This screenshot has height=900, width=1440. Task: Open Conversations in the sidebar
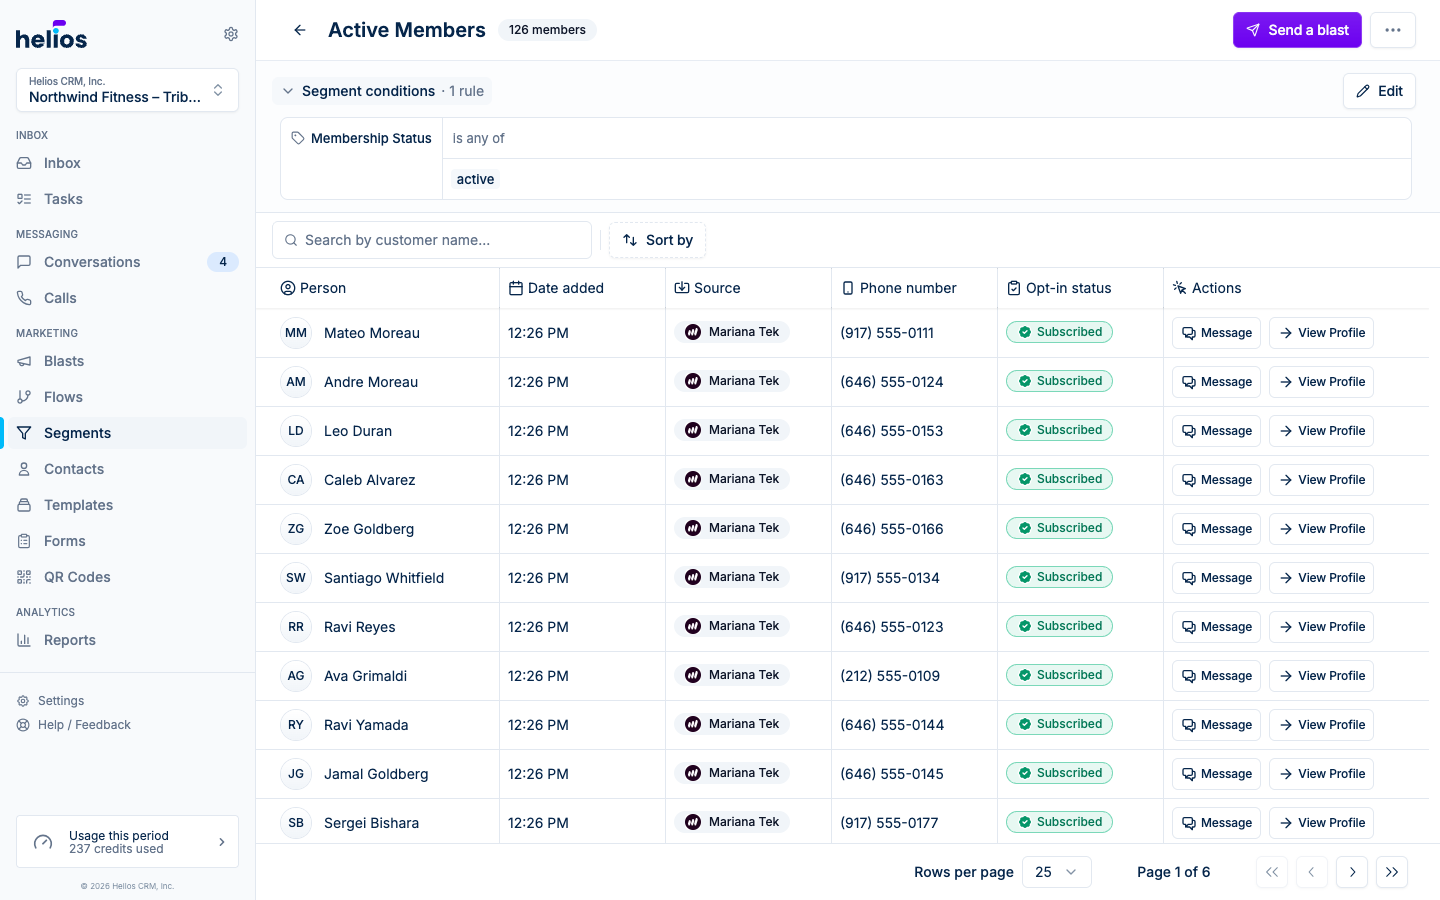tap(127, 262)
